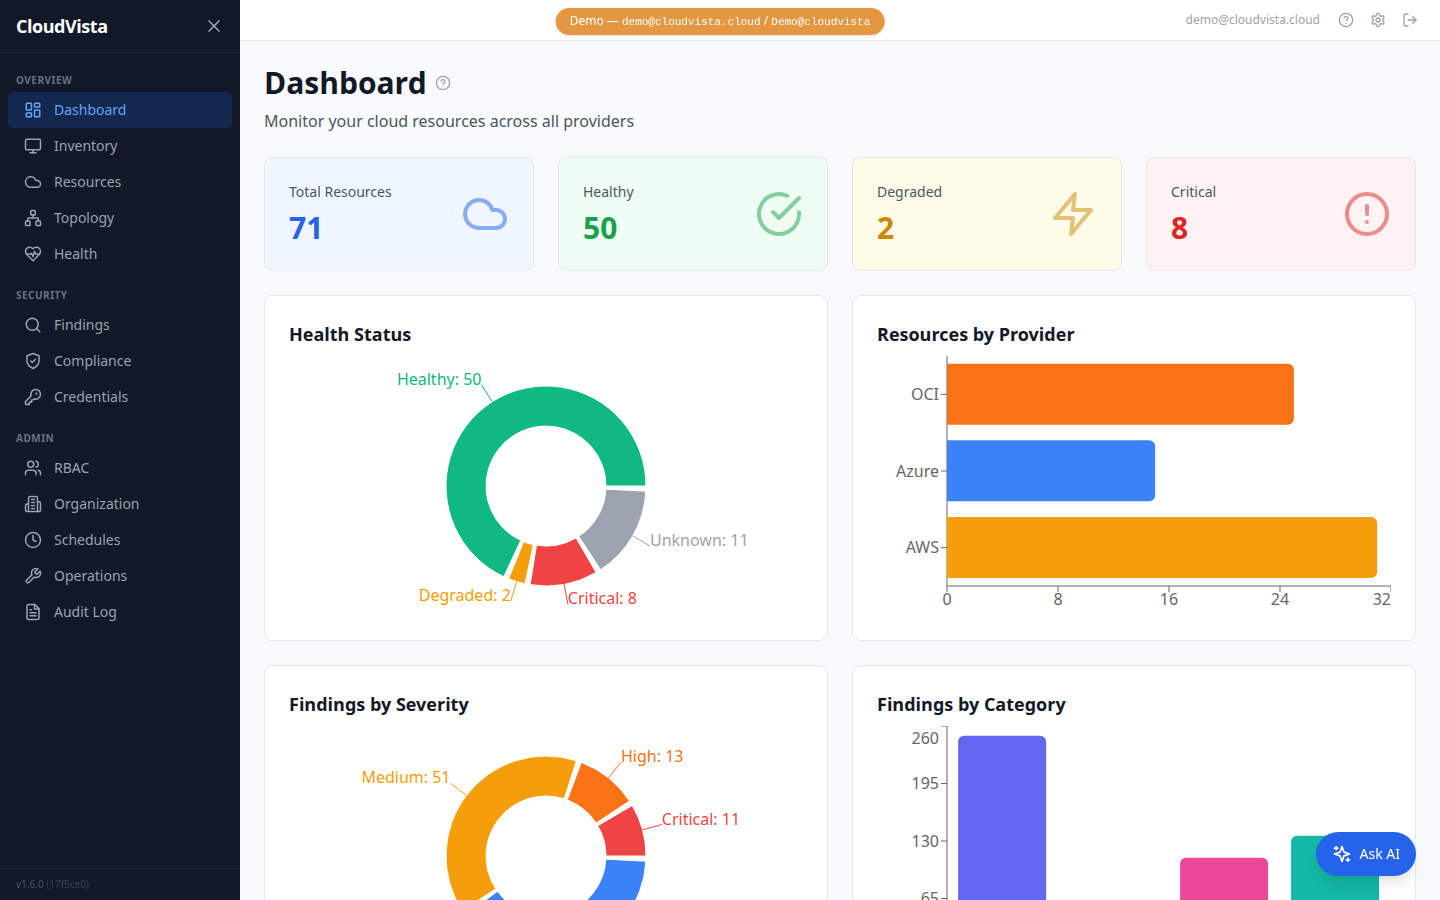
Task: Click the Dashboard title help tooltip icon
Action: click(x=442, y=83)
